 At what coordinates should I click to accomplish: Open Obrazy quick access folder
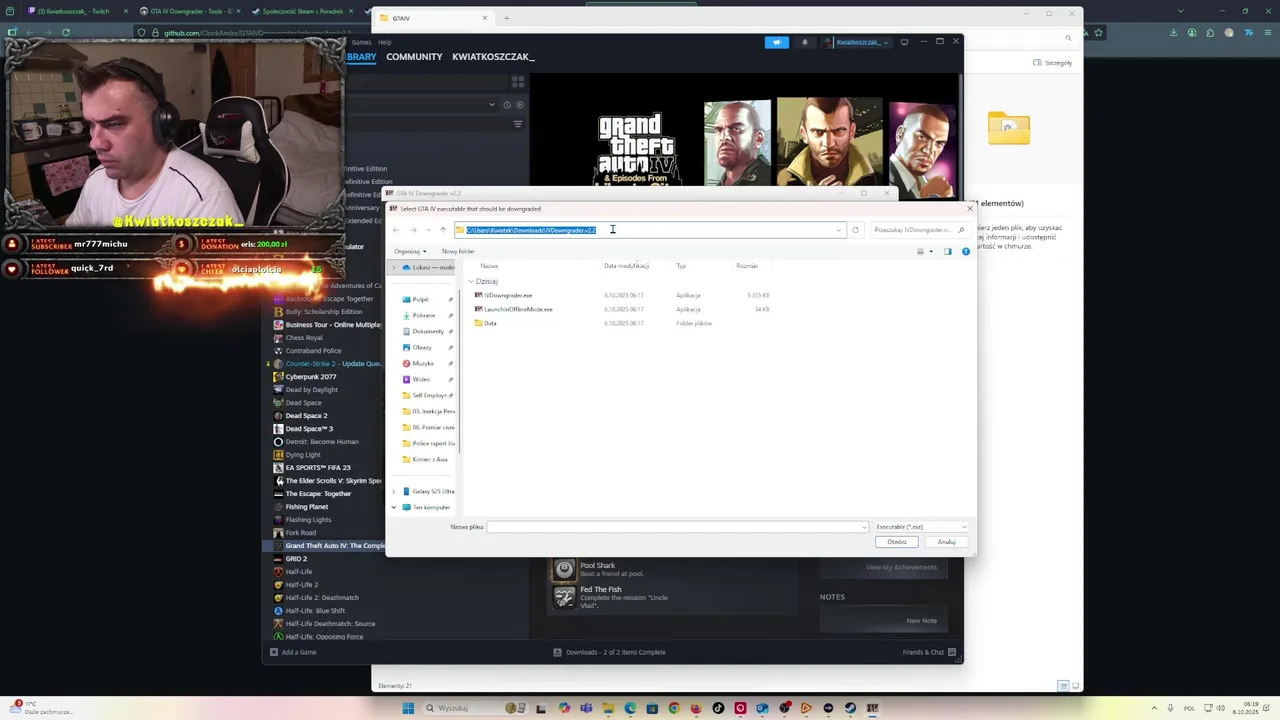tap(422, 347)
